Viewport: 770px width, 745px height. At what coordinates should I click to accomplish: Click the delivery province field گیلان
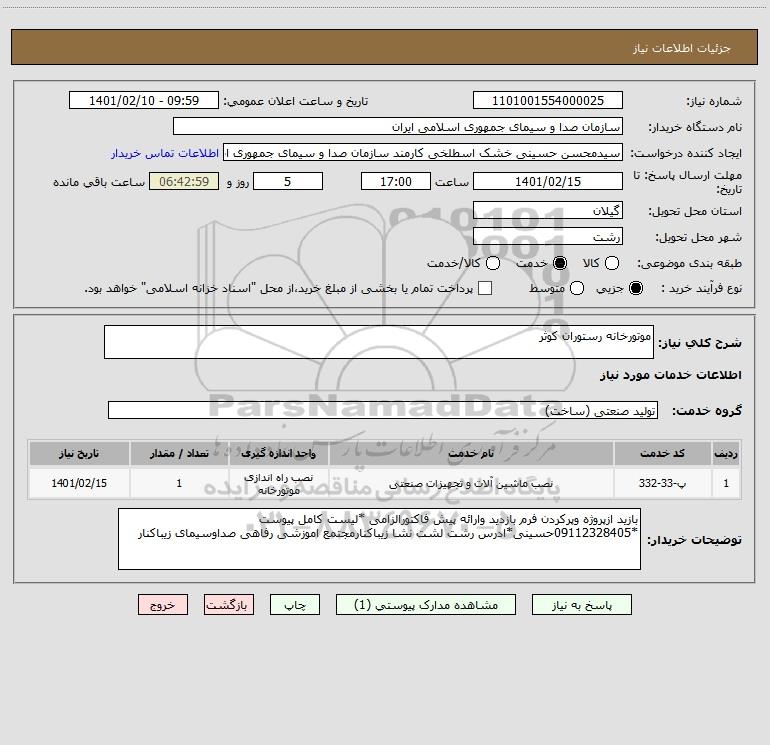(548, 210)
